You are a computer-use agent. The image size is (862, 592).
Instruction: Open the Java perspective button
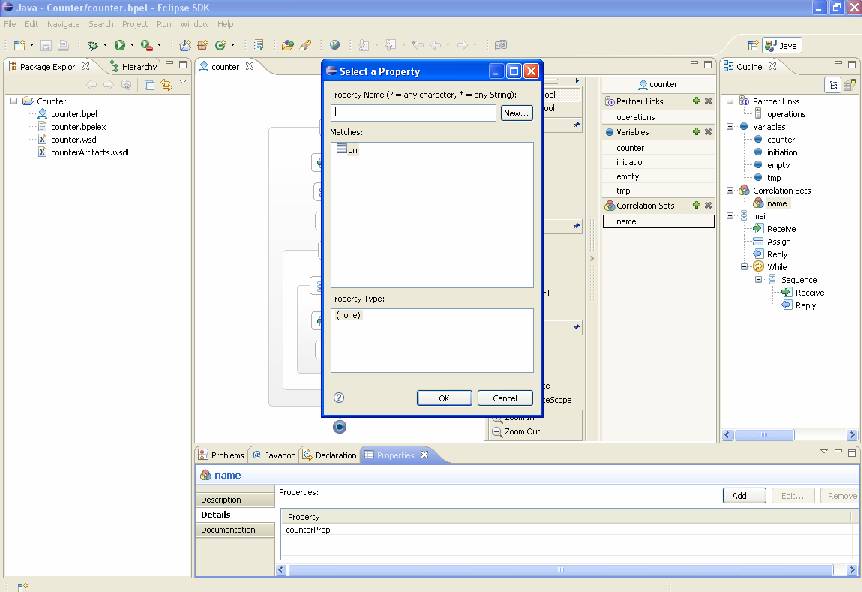(781, 45)
